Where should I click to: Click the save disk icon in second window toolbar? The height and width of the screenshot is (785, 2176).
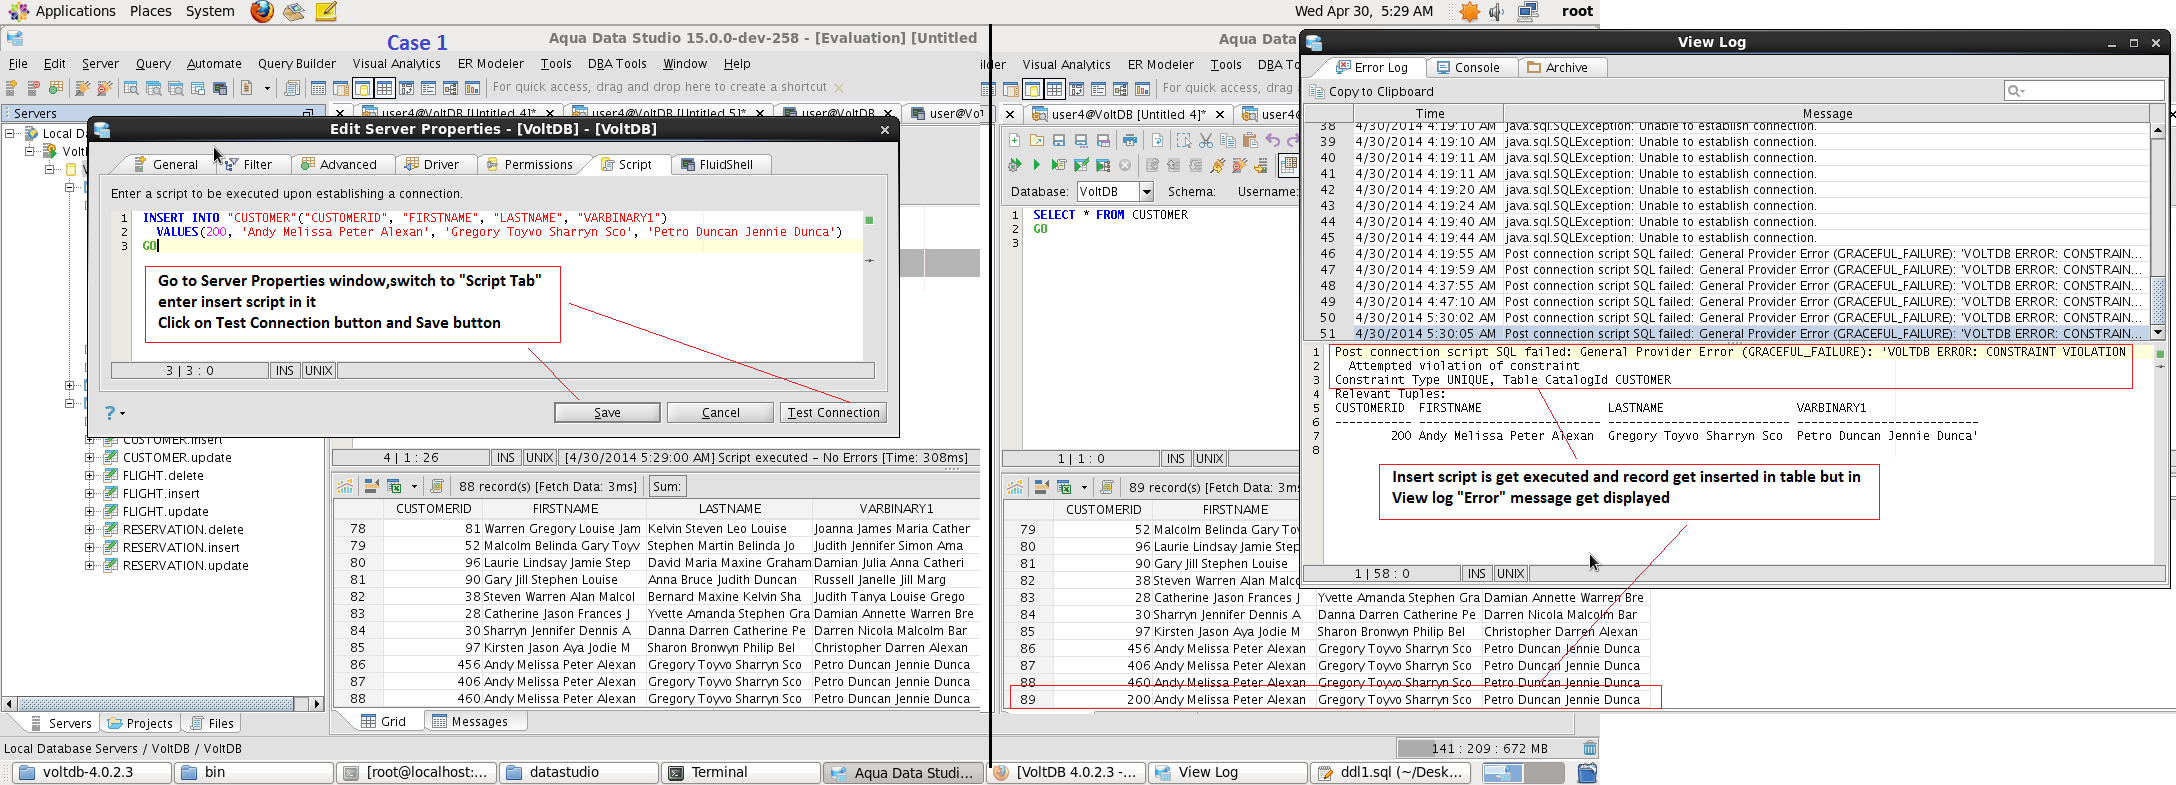[1059, 140]
